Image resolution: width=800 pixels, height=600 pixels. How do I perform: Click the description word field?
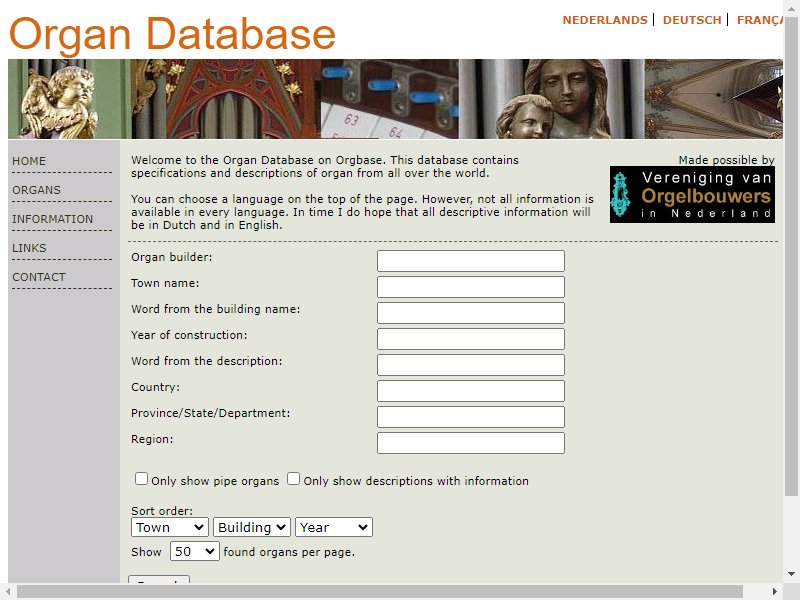pyautogui.click(x=470, y=365)
